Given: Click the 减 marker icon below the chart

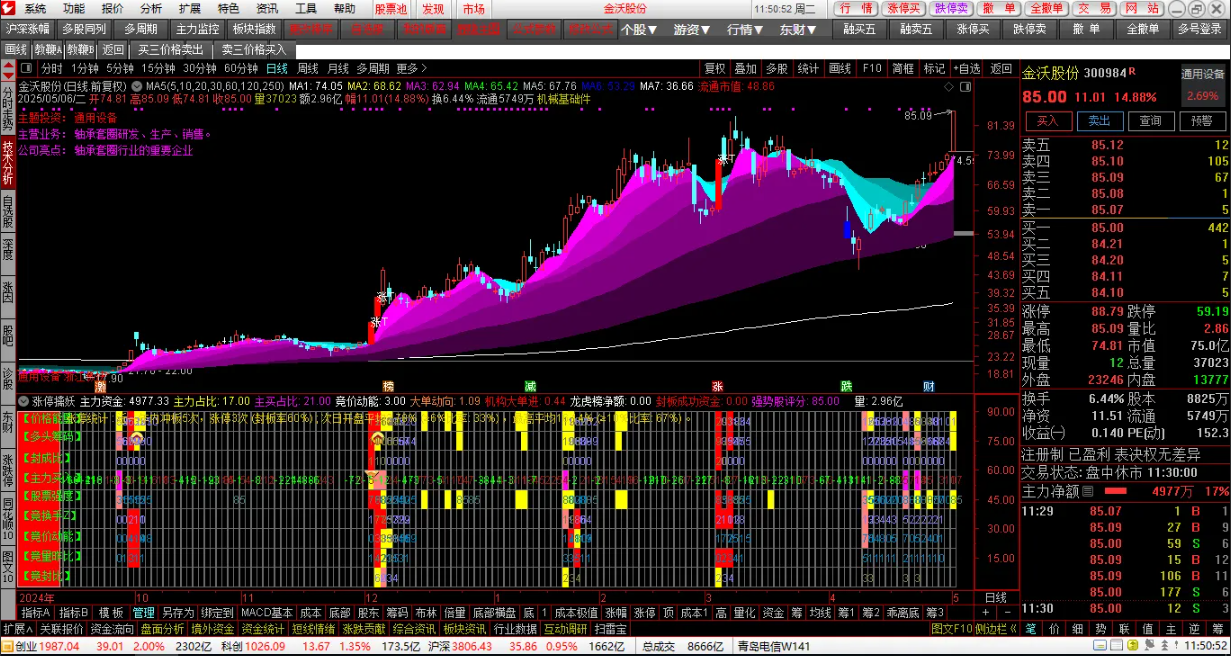Looking at the screenshot, I should tap(530, 386).
